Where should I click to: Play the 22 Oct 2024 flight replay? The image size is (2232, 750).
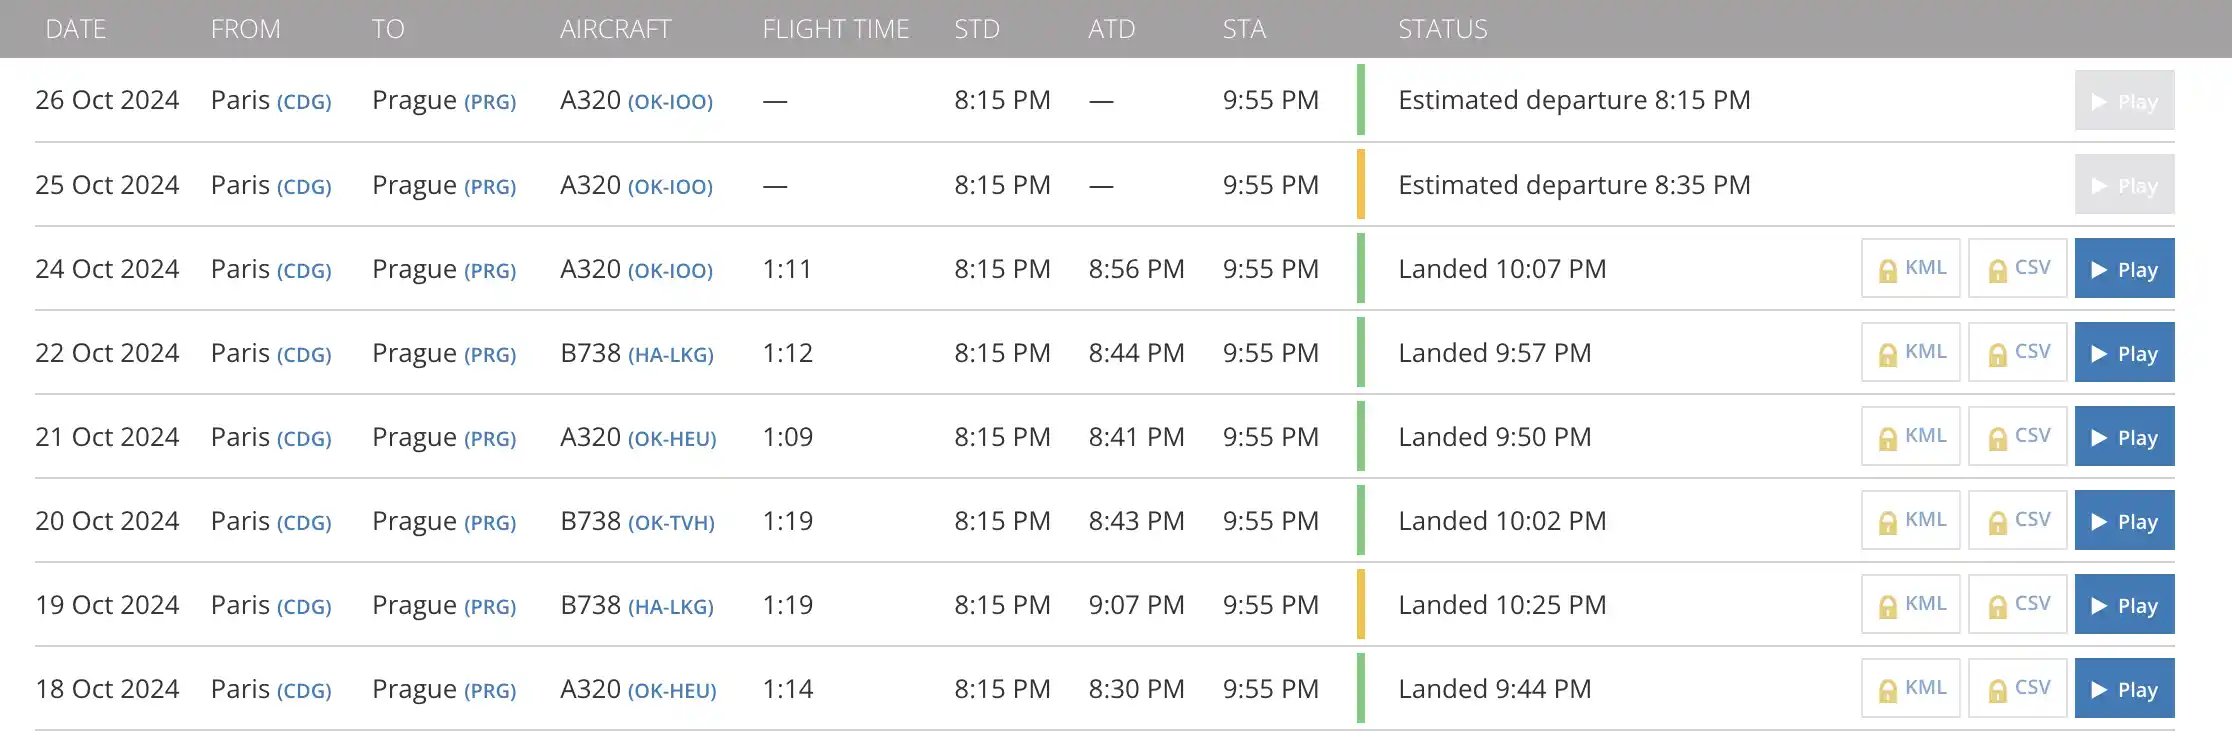(2124, 352)
